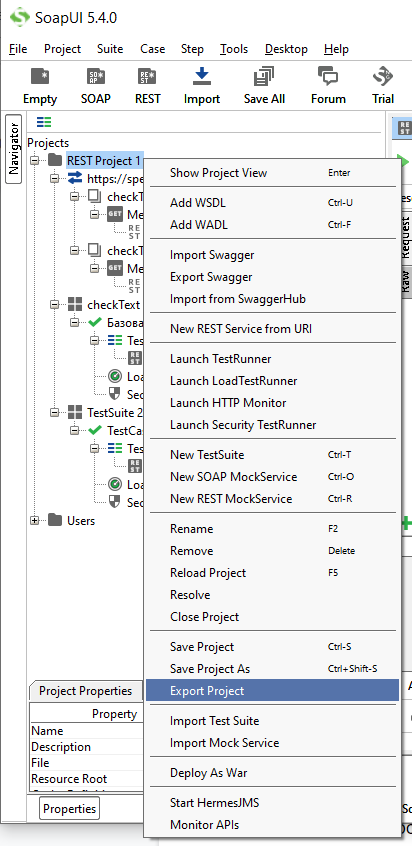Click the test steps icon under TestCa
Viewport: 412px width, 846px height.
click(115, 448)
